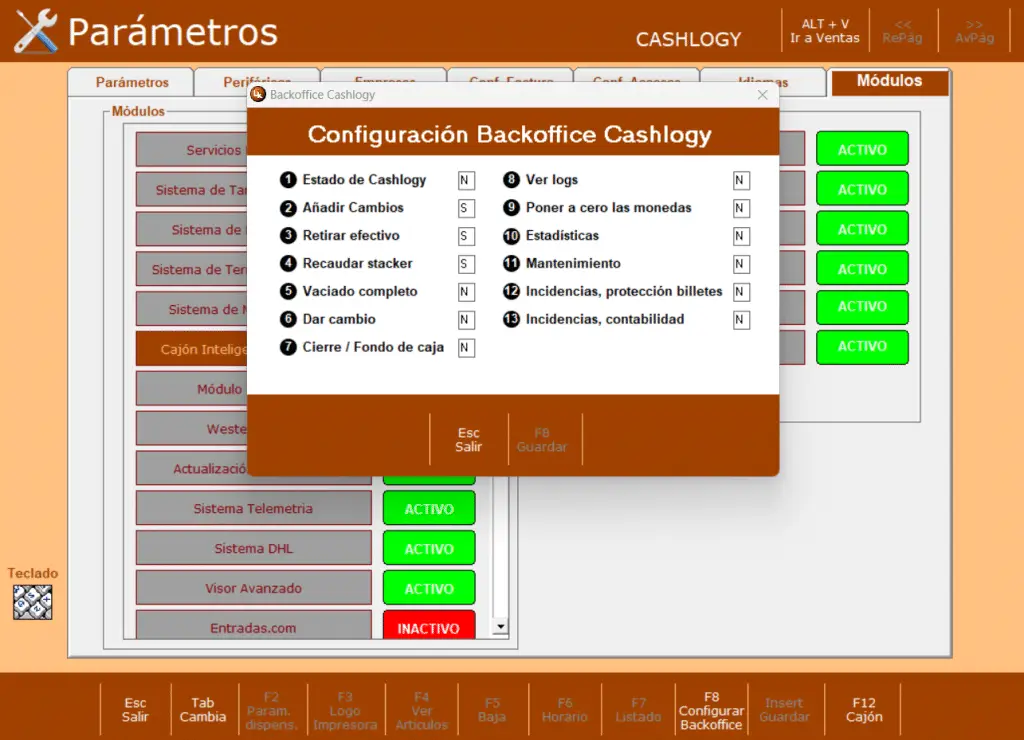This screenshot has height=740, width=1024.
Task: Click F7 Listado in the bottom bar
Action: [638, 710]
